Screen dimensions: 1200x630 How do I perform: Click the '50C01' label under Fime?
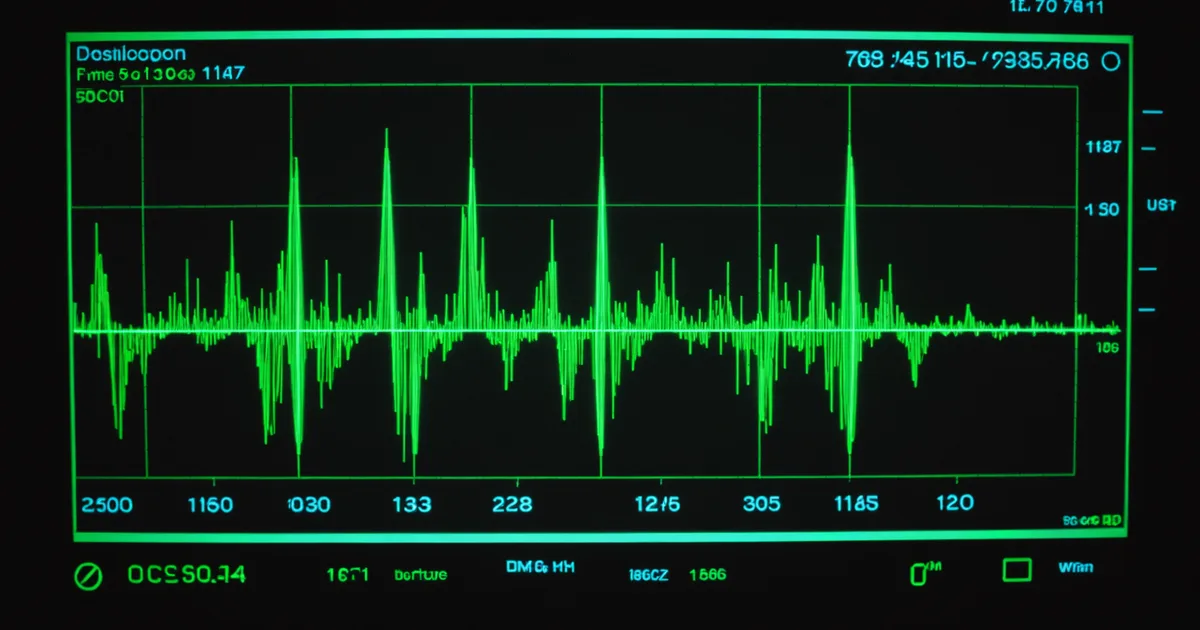tap(100, 97)
